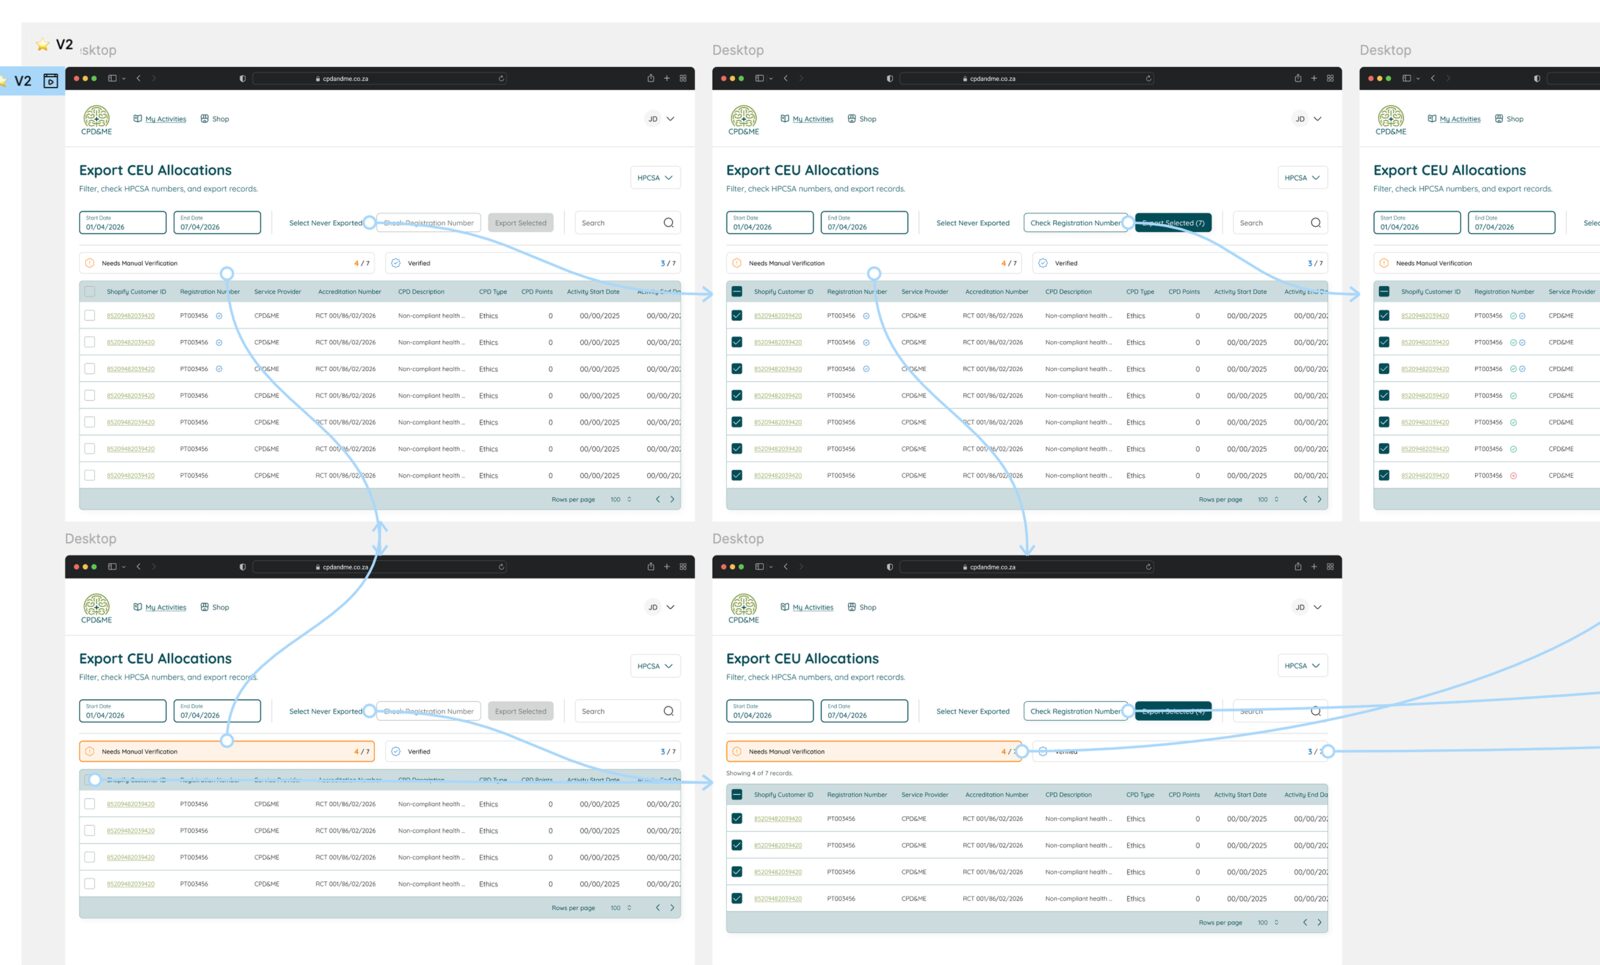Click the browser back arrow in top-left frame
Viewport: 1600px width, 965px height.
click(x=138, y=78)
